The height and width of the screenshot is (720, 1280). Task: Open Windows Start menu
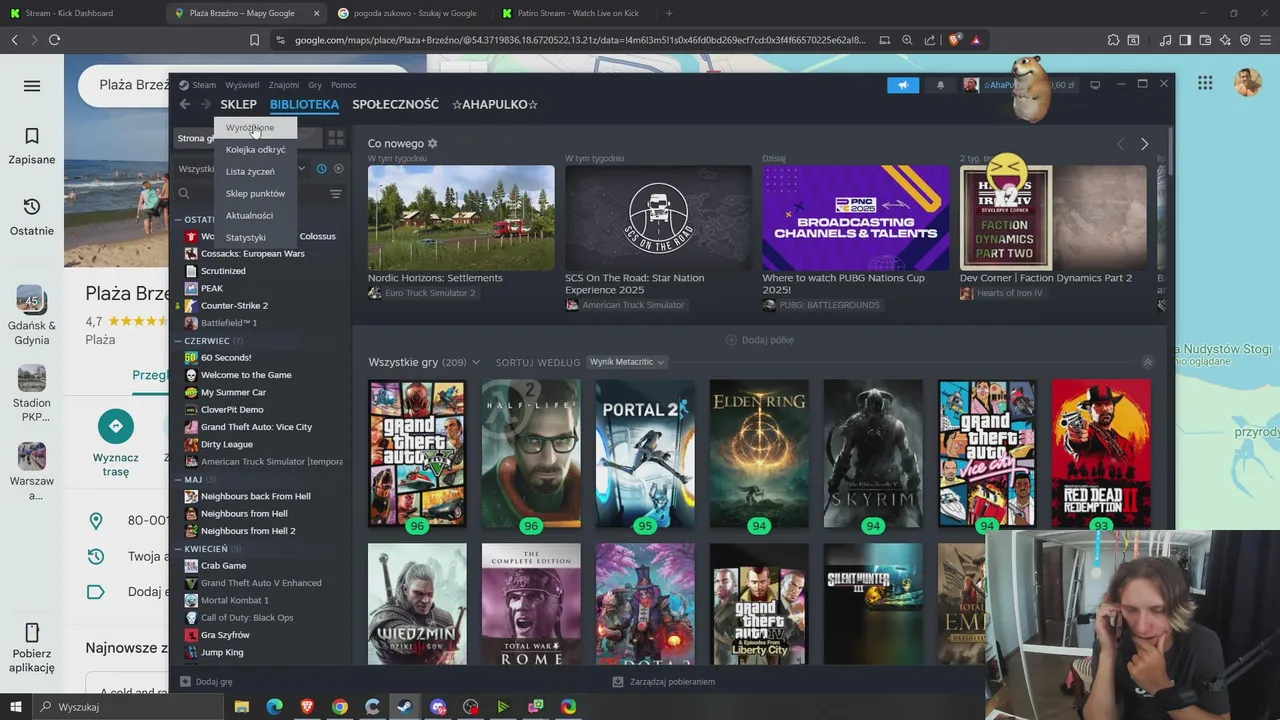pyautogui.click(x=15, y=707)
